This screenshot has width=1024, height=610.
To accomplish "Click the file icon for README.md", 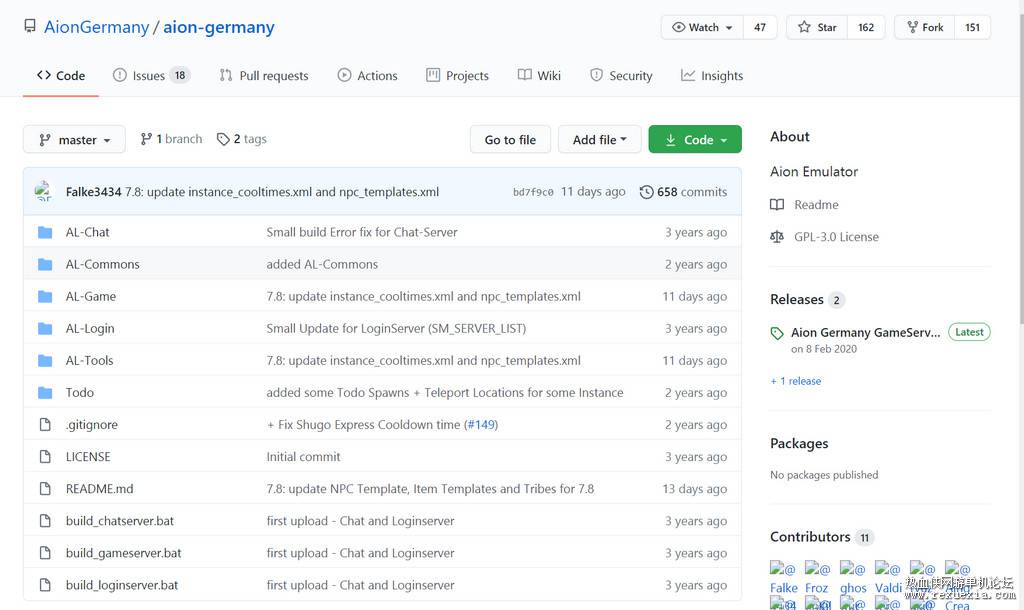I will click(45, 489).
